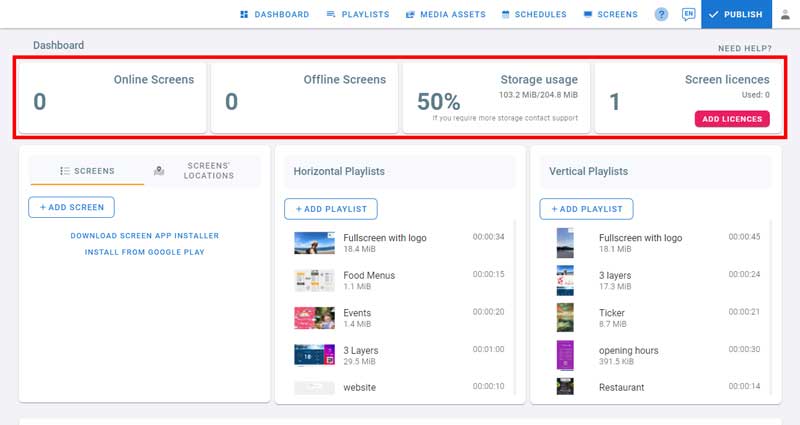Viewport: 800px width, 425px height.
Task: Click the help question mark icon
Action: tap(661, 14)
